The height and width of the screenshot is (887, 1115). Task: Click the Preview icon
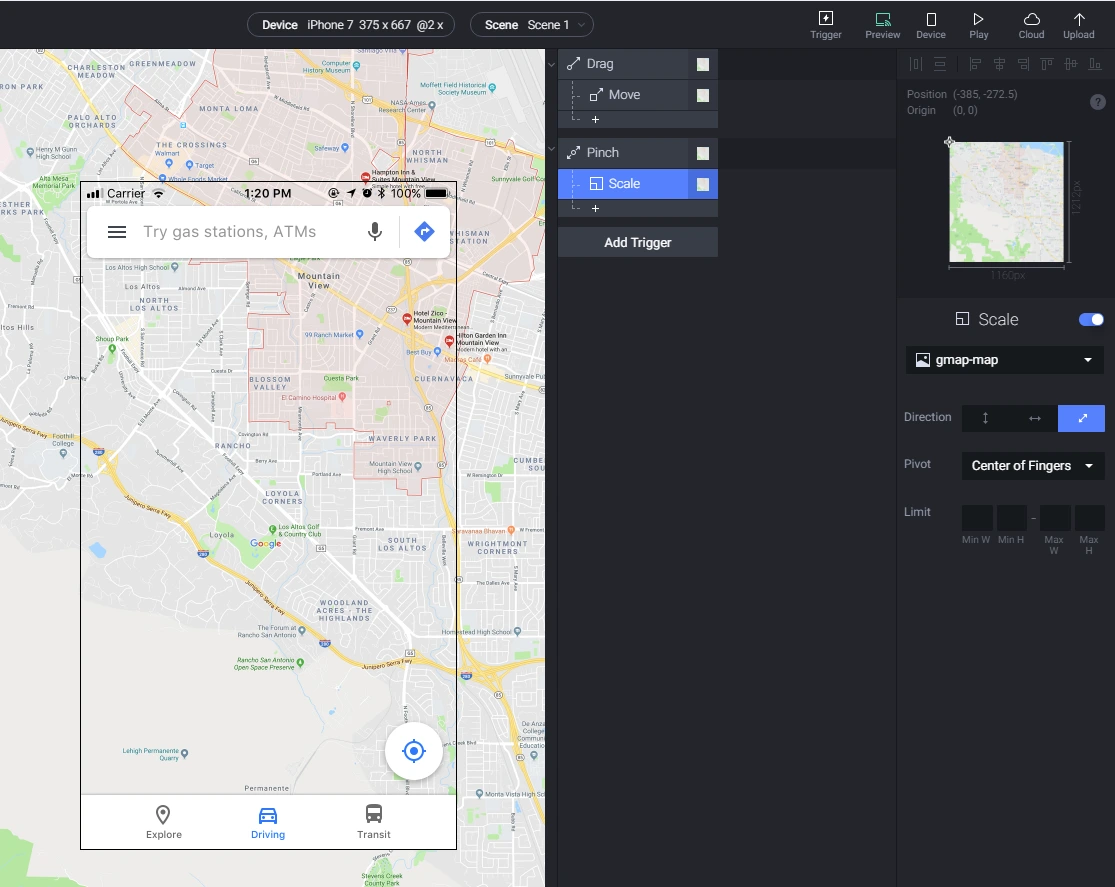click(x=882, y=24)
